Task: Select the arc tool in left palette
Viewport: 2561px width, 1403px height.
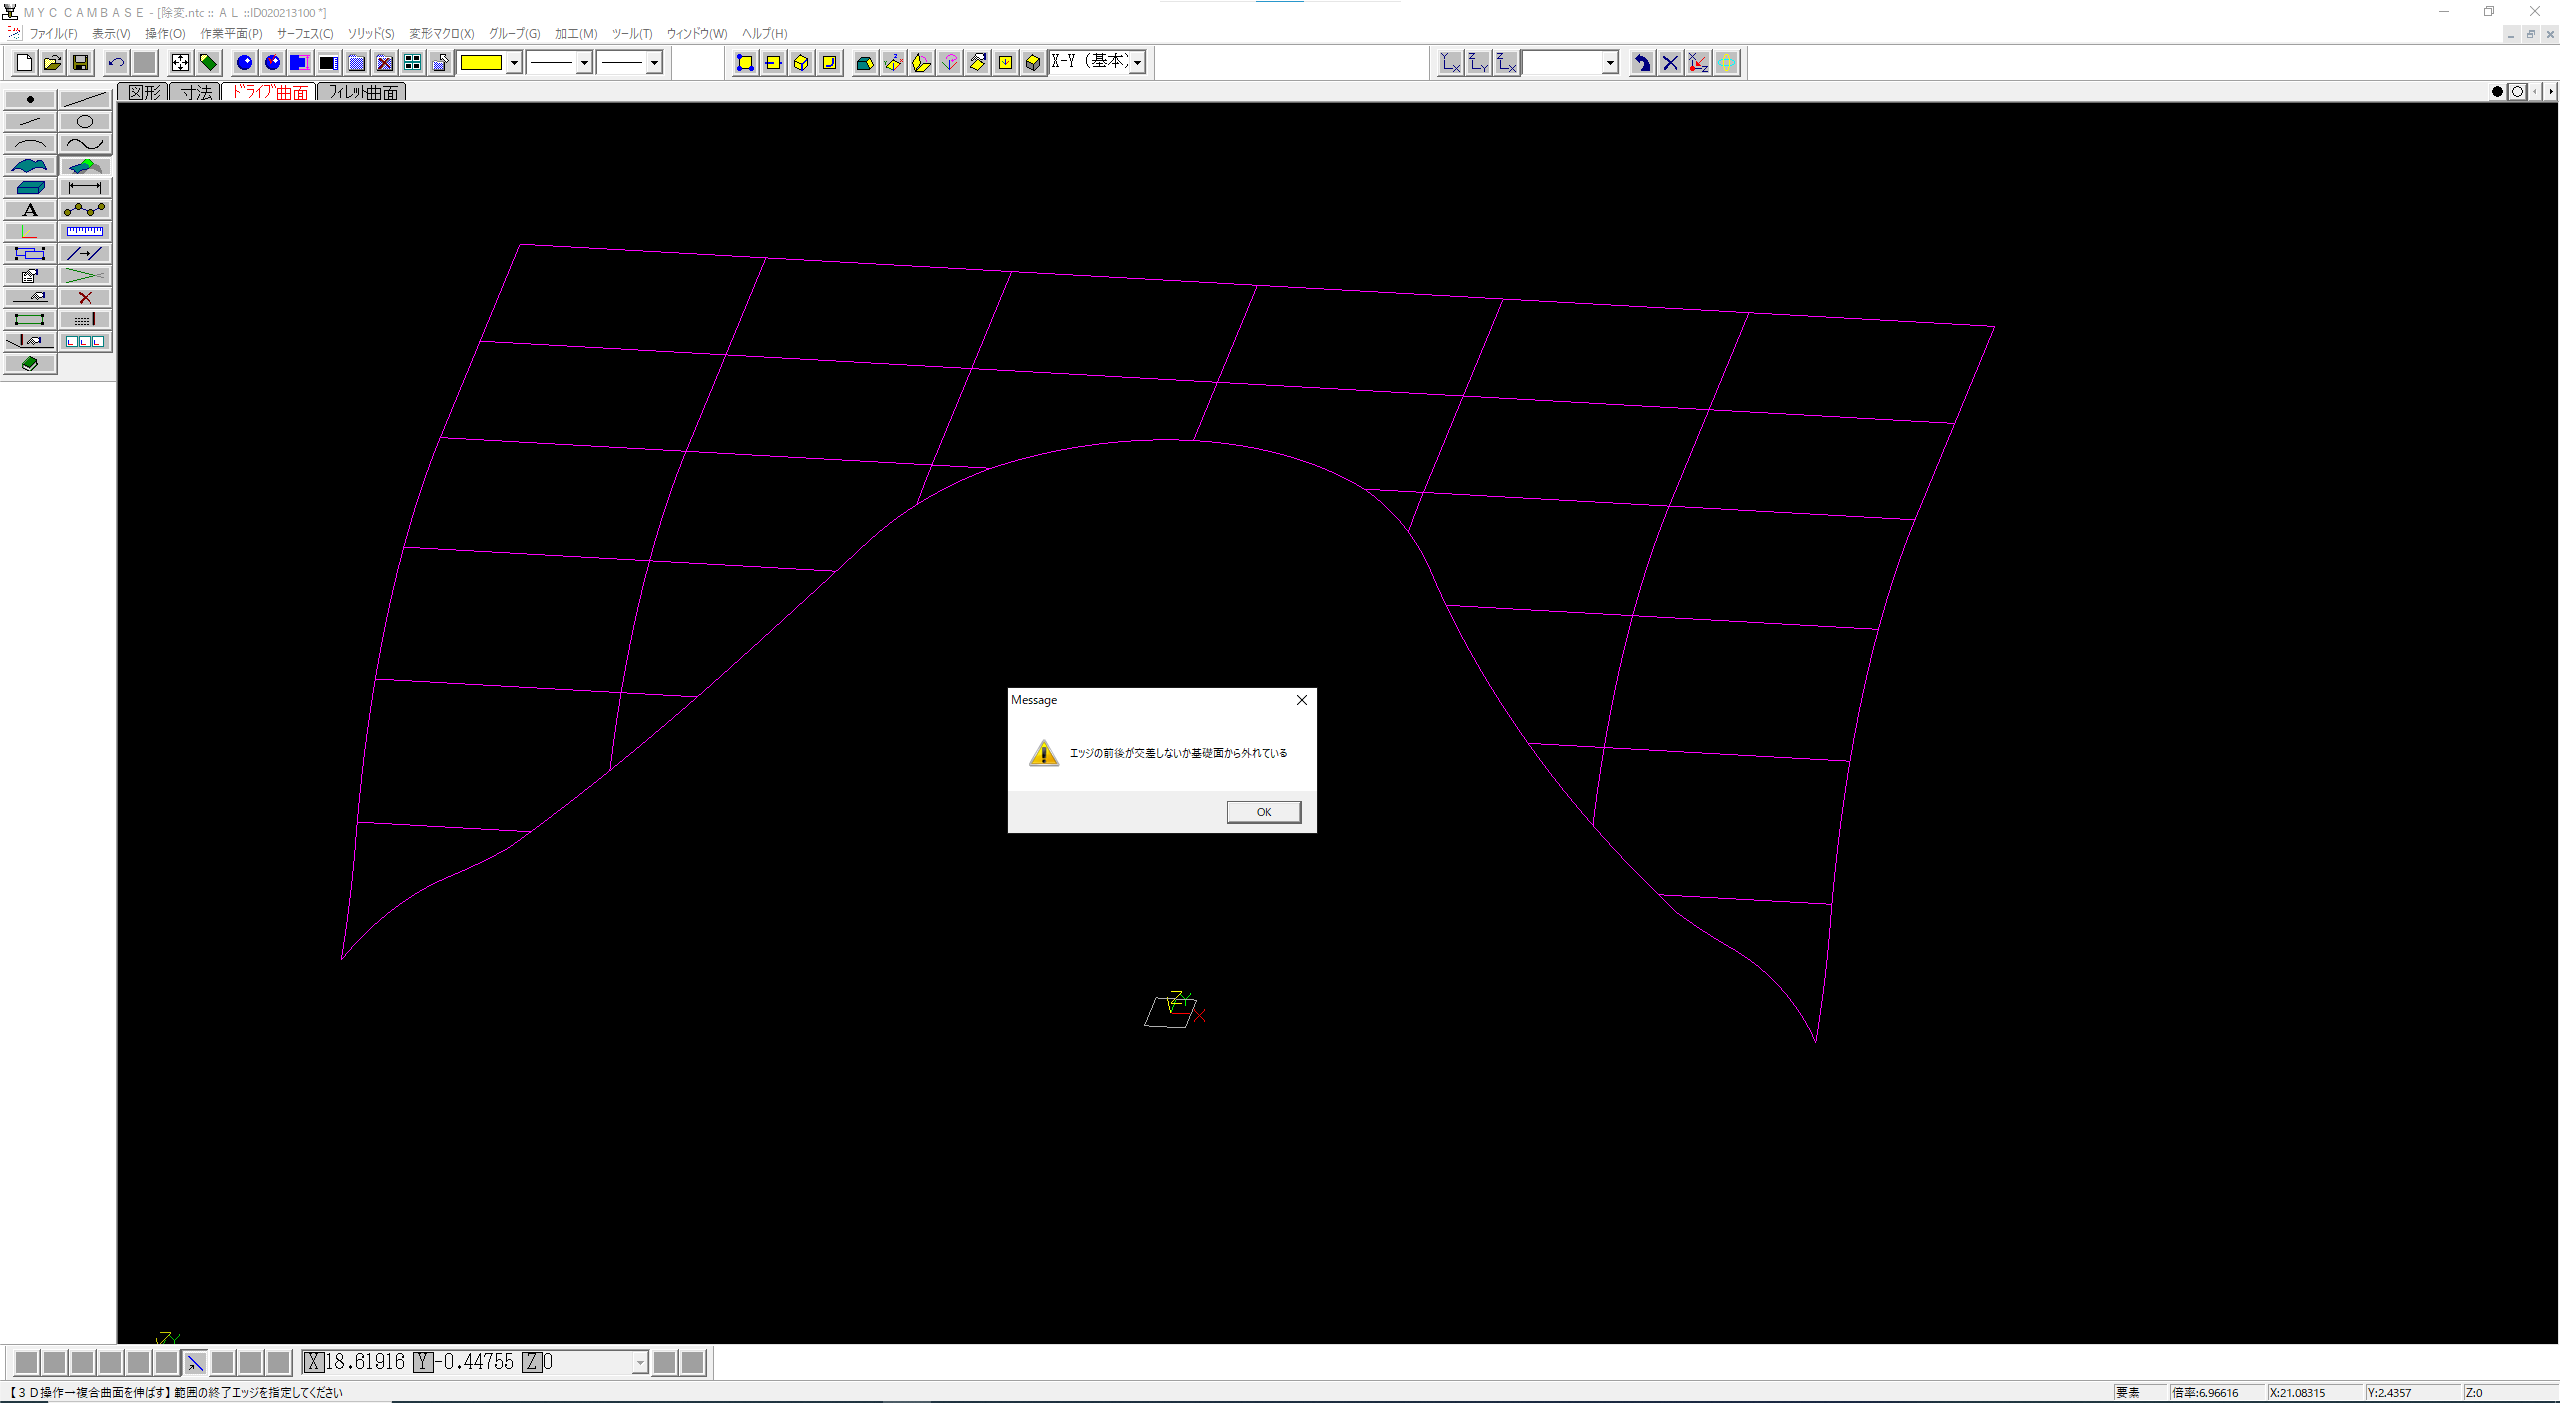Action: pos(30,143)
